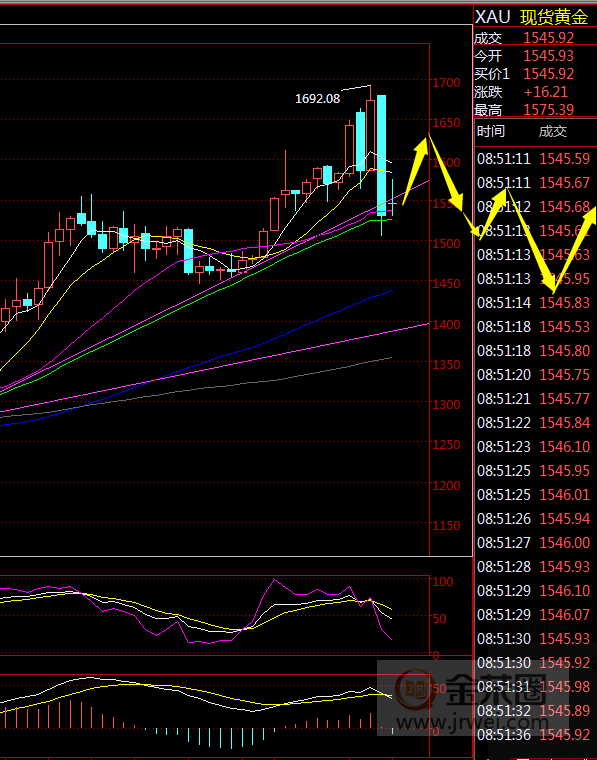Select the 08:51:21 tick row
The height and width of the screenshot is (760, 597).
534,398
